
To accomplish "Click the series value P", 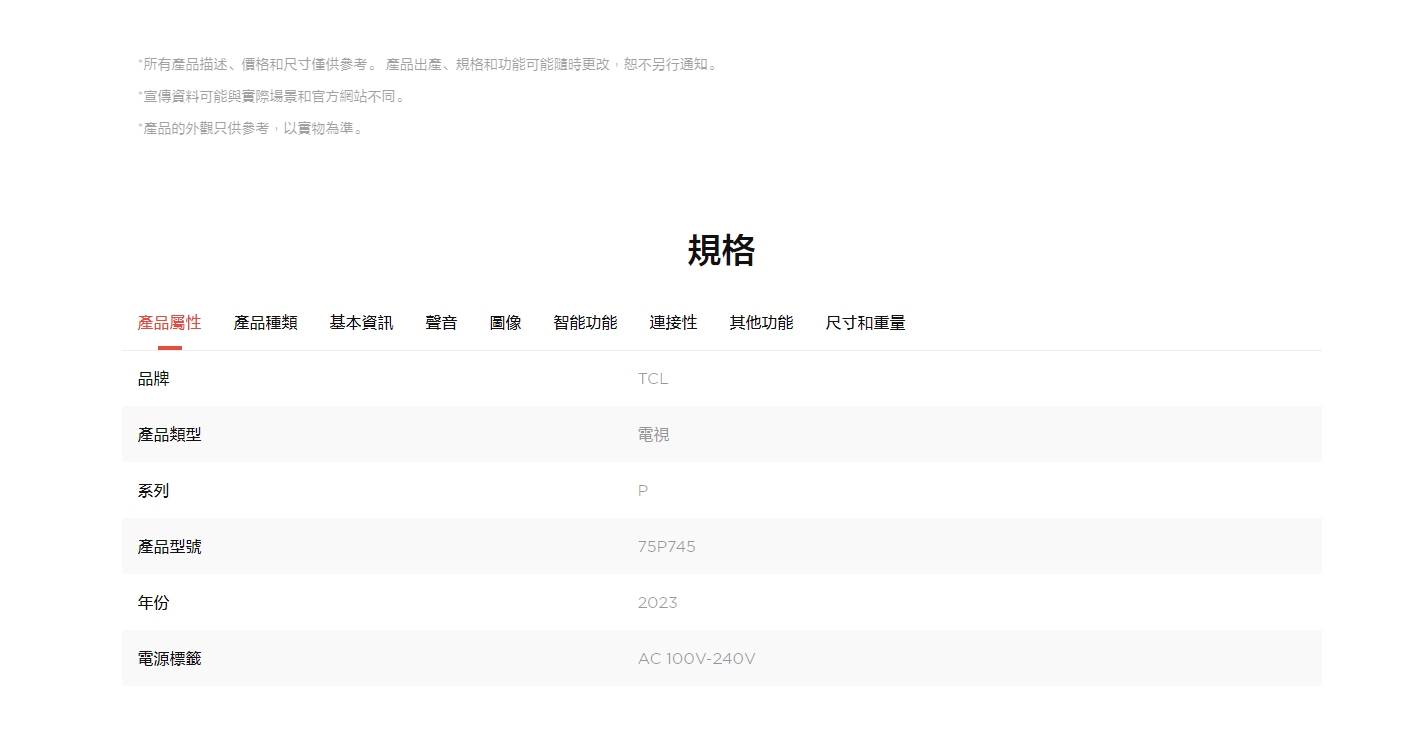I will click(x=643, y=491).
